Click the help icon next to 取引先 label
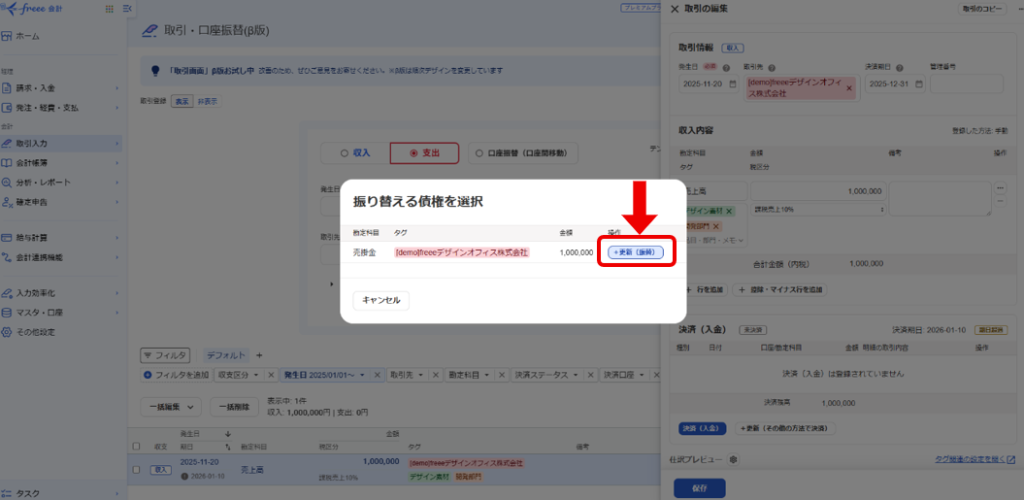This screenshot has height=500, width=1024. [771, 67]
